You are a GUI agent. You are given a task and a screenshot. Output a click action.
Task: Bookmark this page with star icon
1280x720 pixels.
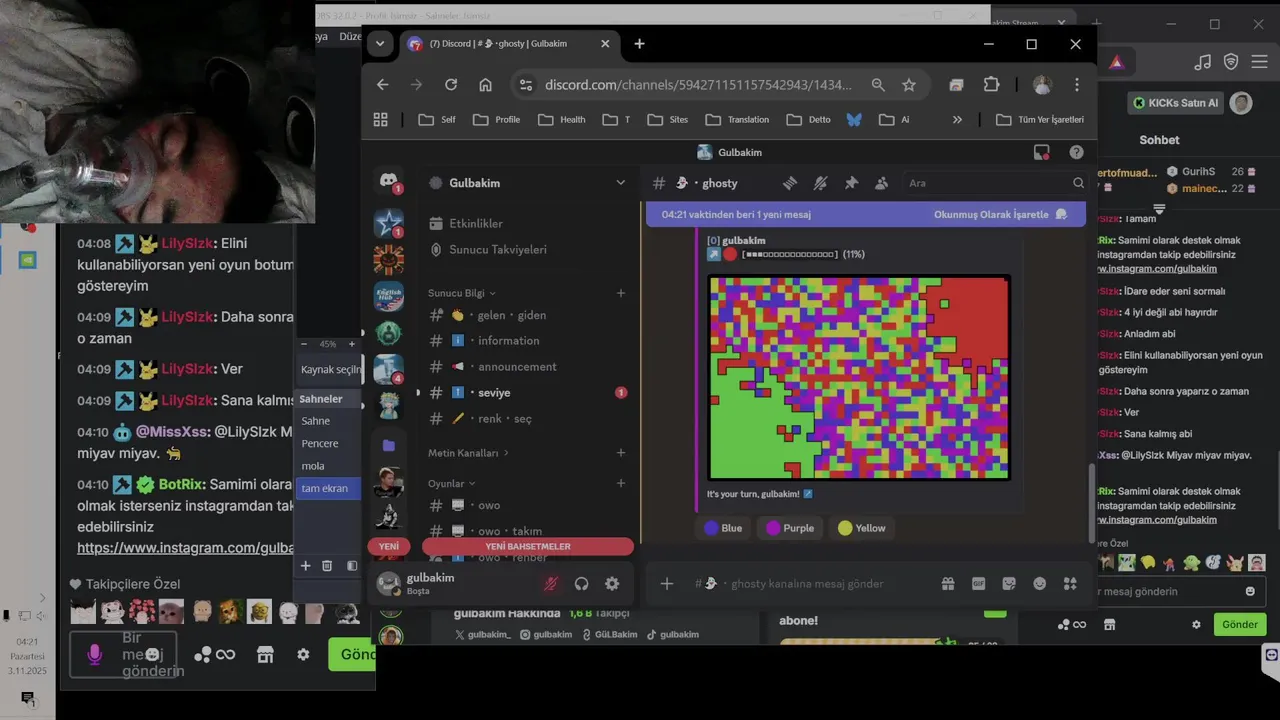909,85
